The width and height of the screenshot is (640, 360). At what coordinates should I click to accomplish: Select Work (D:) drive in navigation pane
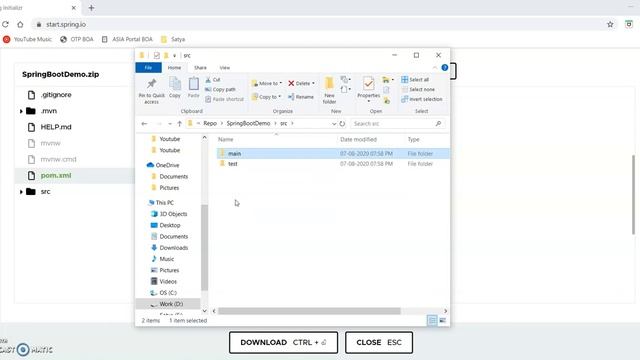168,304
